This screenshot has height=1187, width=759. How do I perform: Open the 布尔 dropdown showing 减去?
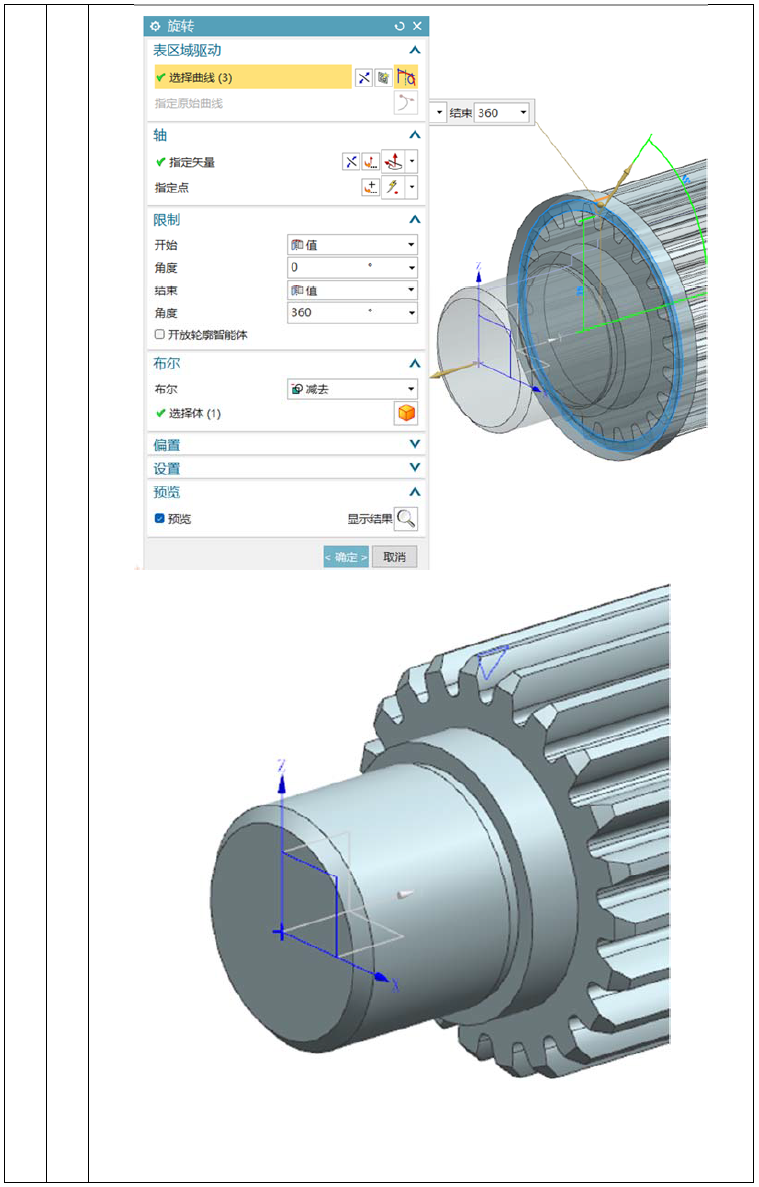pos(353,389)
